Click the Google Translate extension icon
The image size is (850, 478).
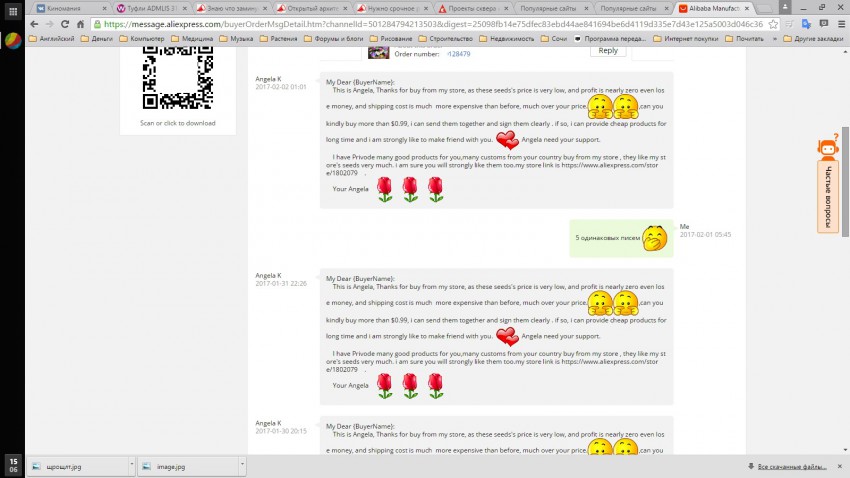point(806,24)
